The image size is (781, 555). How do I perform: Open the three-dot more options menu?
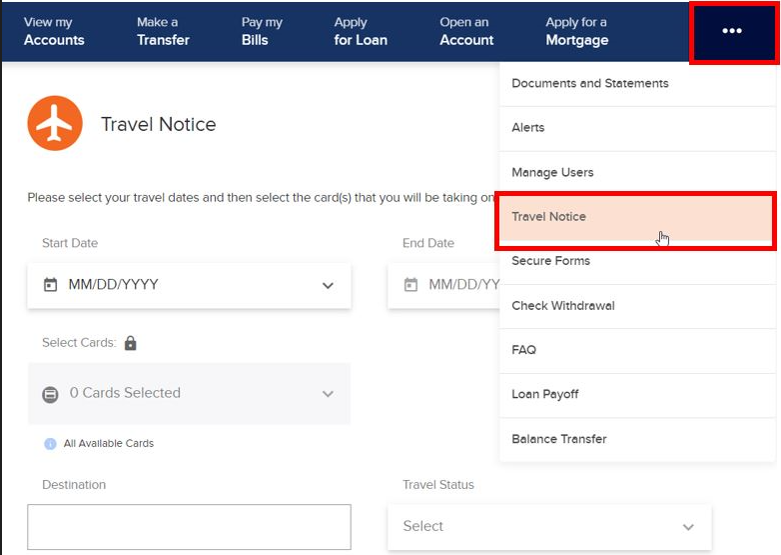click(x=732, y=31)
